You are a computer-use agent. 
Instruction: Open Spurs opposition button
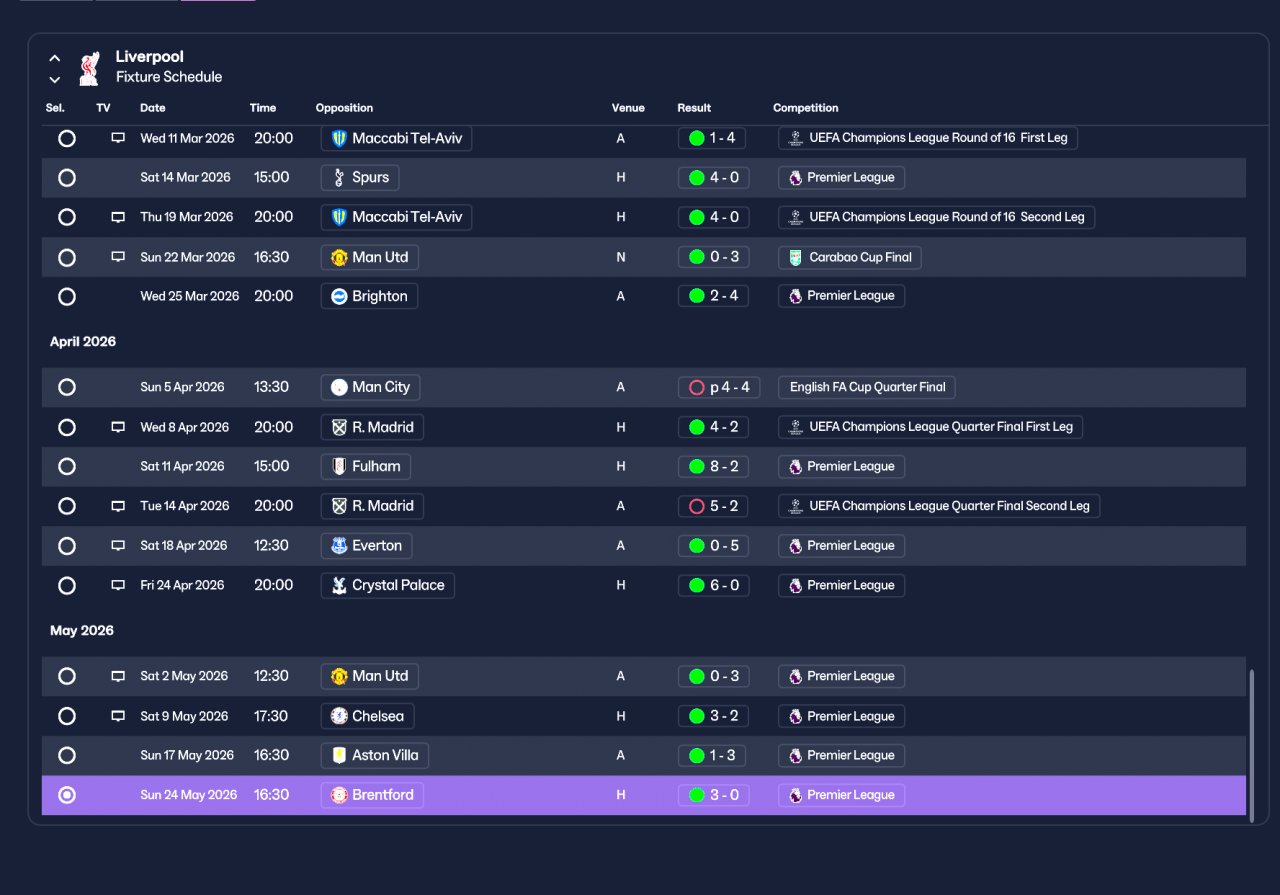pos(360,178)
